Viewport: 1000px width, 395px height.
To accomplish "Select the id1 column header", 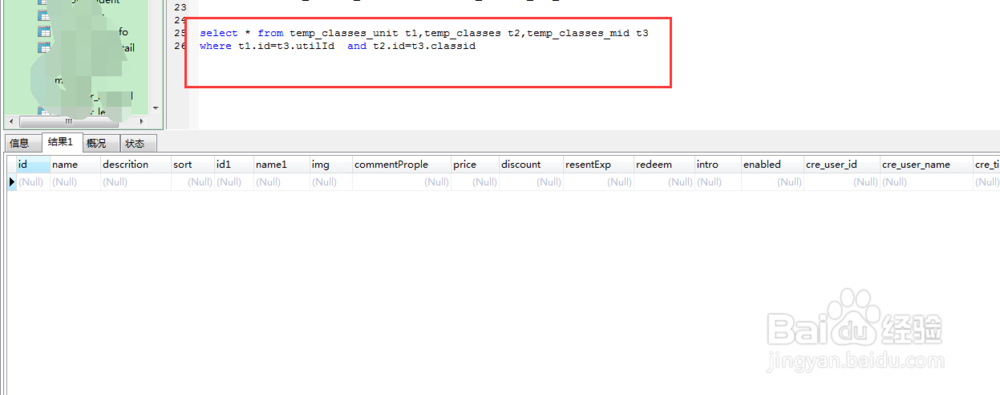I will (x=234, y=165).
